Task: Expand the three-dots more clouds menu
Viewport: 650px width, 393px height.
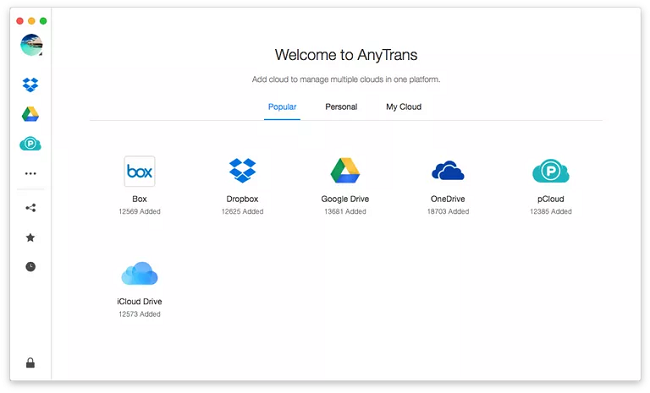Action: 30,173
